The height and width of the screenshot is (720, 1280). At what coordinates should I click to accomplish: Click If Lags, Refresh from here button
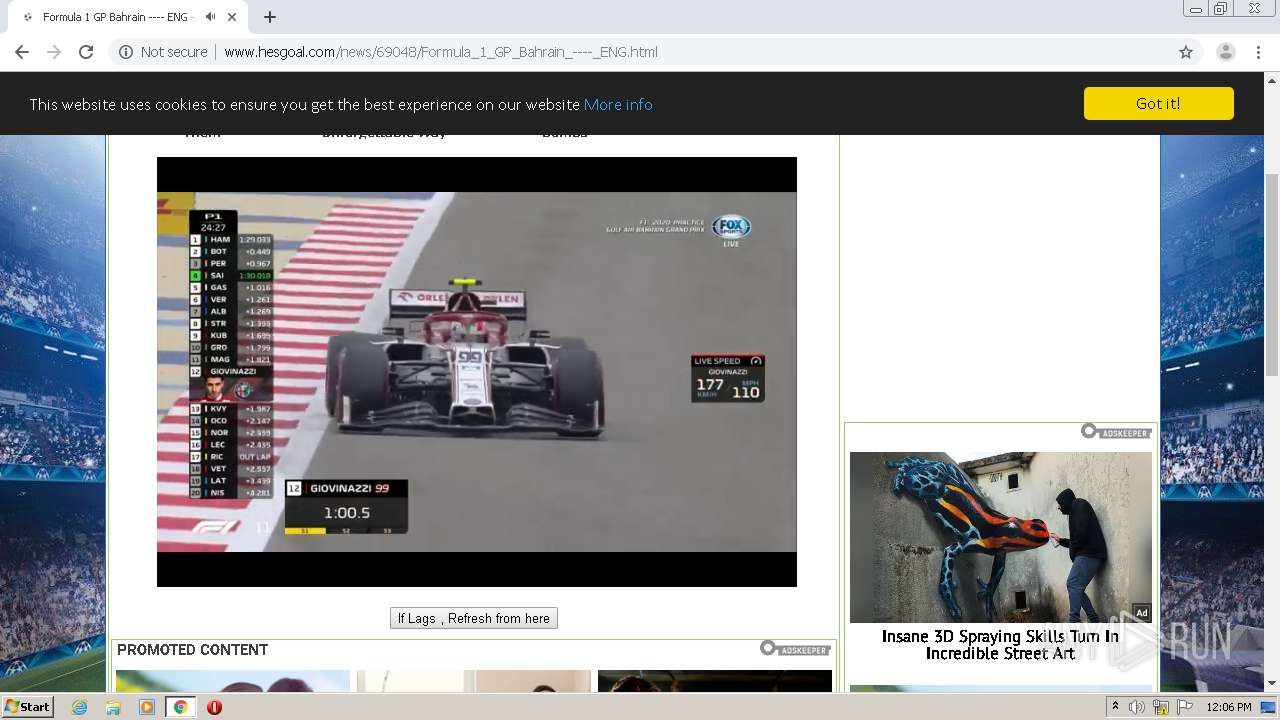tap(474, 618)
